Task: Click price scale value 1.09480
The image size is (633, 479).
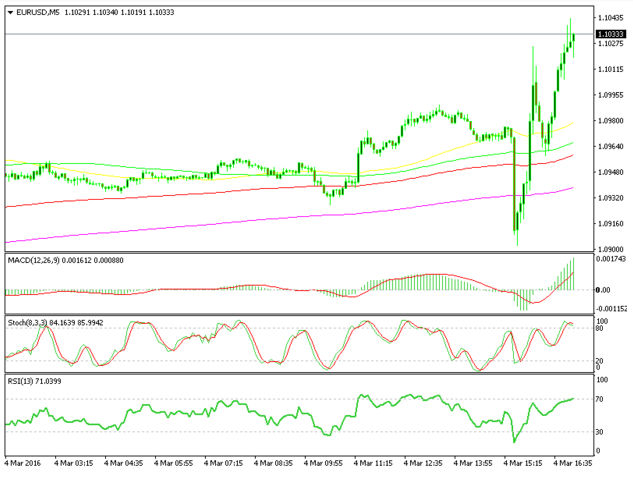Action: pos(611,172)
